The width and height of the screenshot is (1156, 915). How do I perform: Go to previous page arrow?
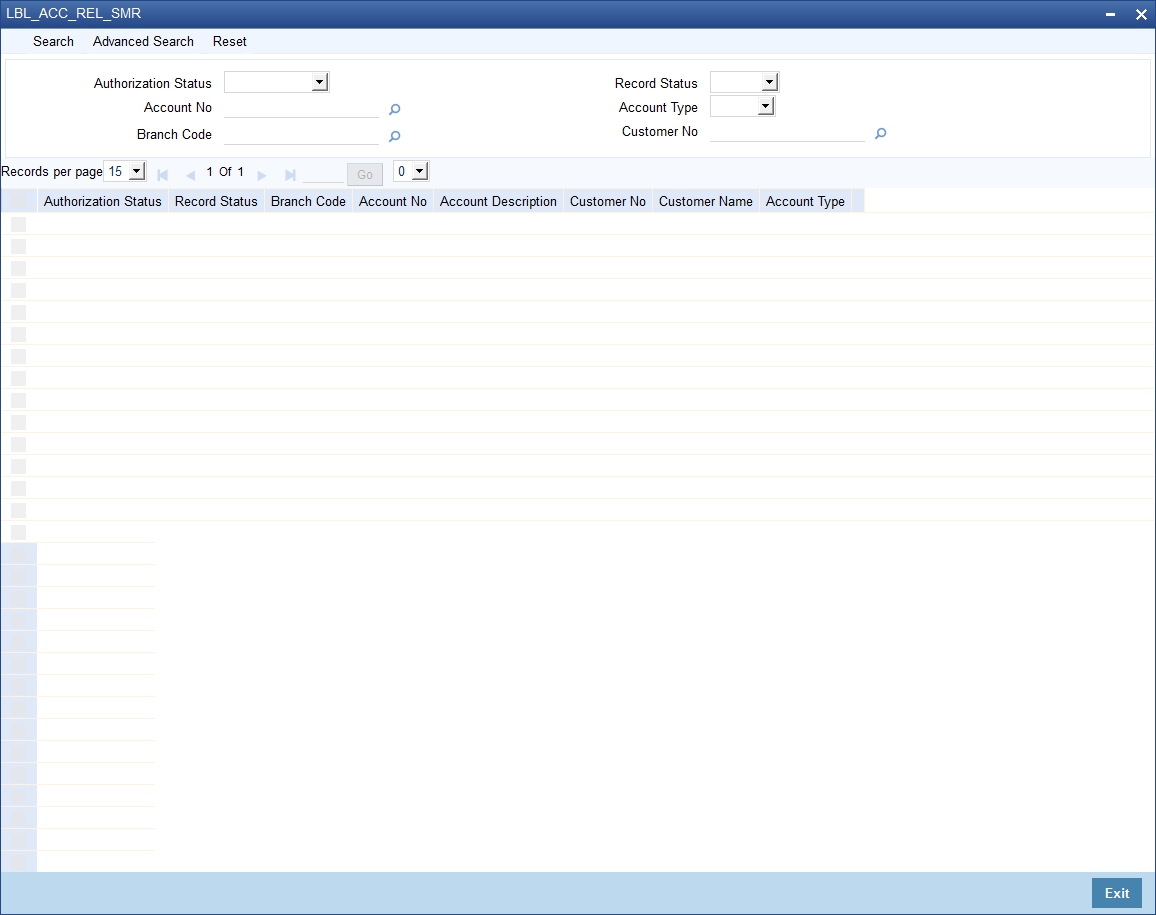point(190,175)
